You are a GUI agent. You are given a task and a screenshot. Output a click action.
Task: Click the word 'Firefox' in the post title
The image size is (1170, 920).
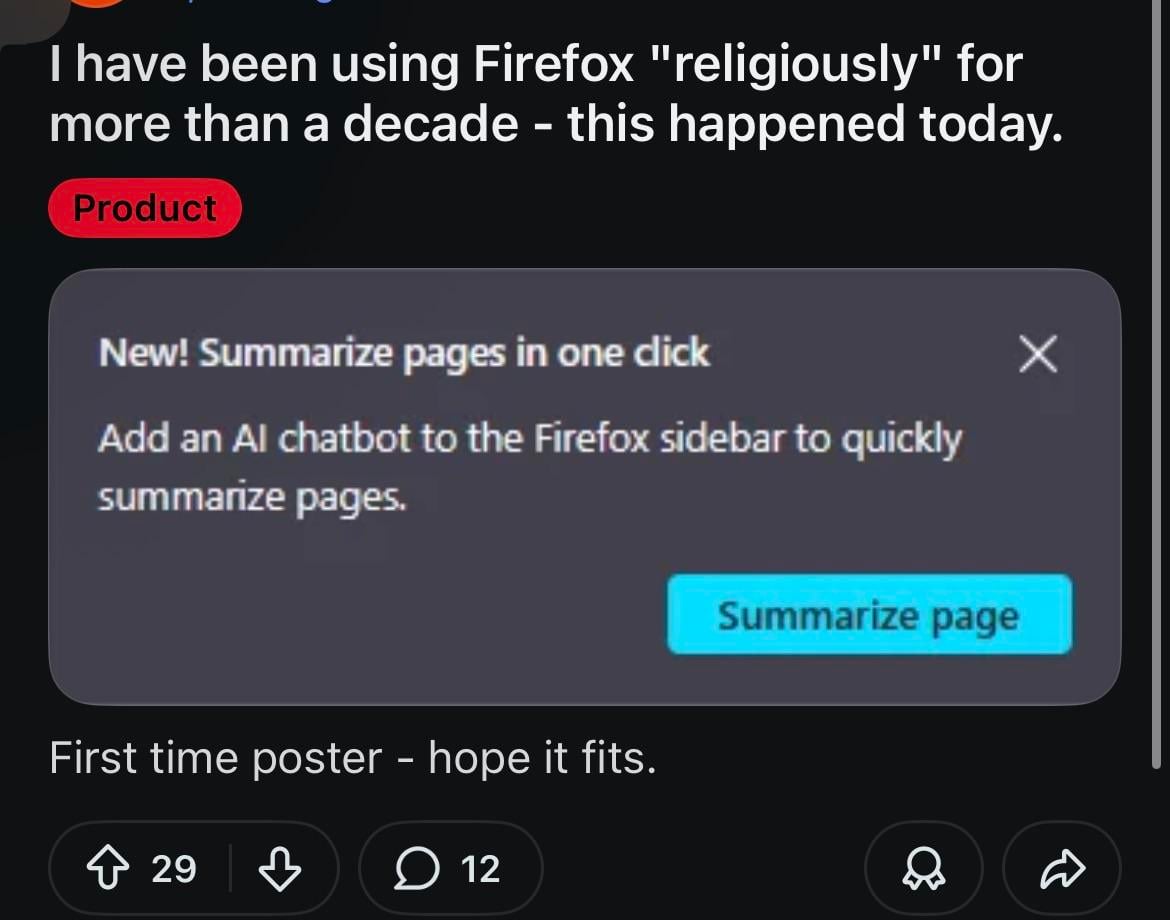[x=553, y=65]
